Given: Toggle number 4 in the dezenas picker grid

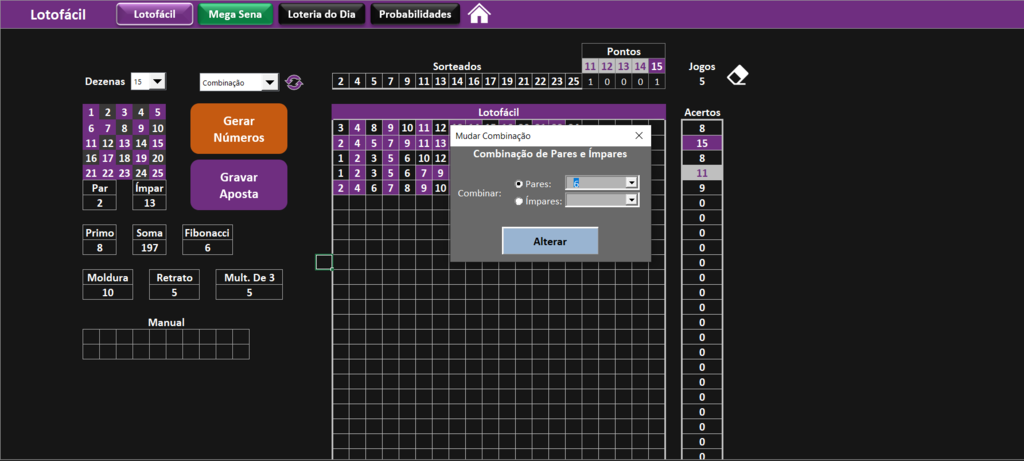Looking at the screenshot, I should [141, 112].
